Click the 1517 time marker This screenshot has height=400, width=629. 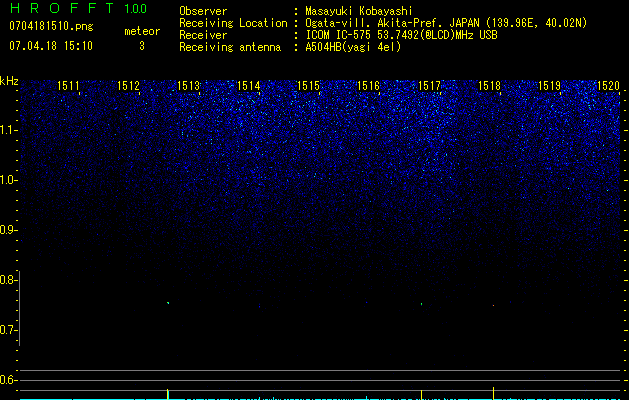coord(429,85)
